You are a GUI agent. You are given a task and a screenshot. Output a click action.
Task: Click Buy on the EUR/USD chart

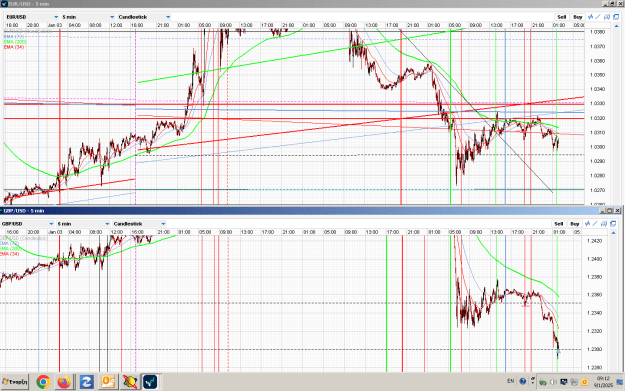point(578,17)
